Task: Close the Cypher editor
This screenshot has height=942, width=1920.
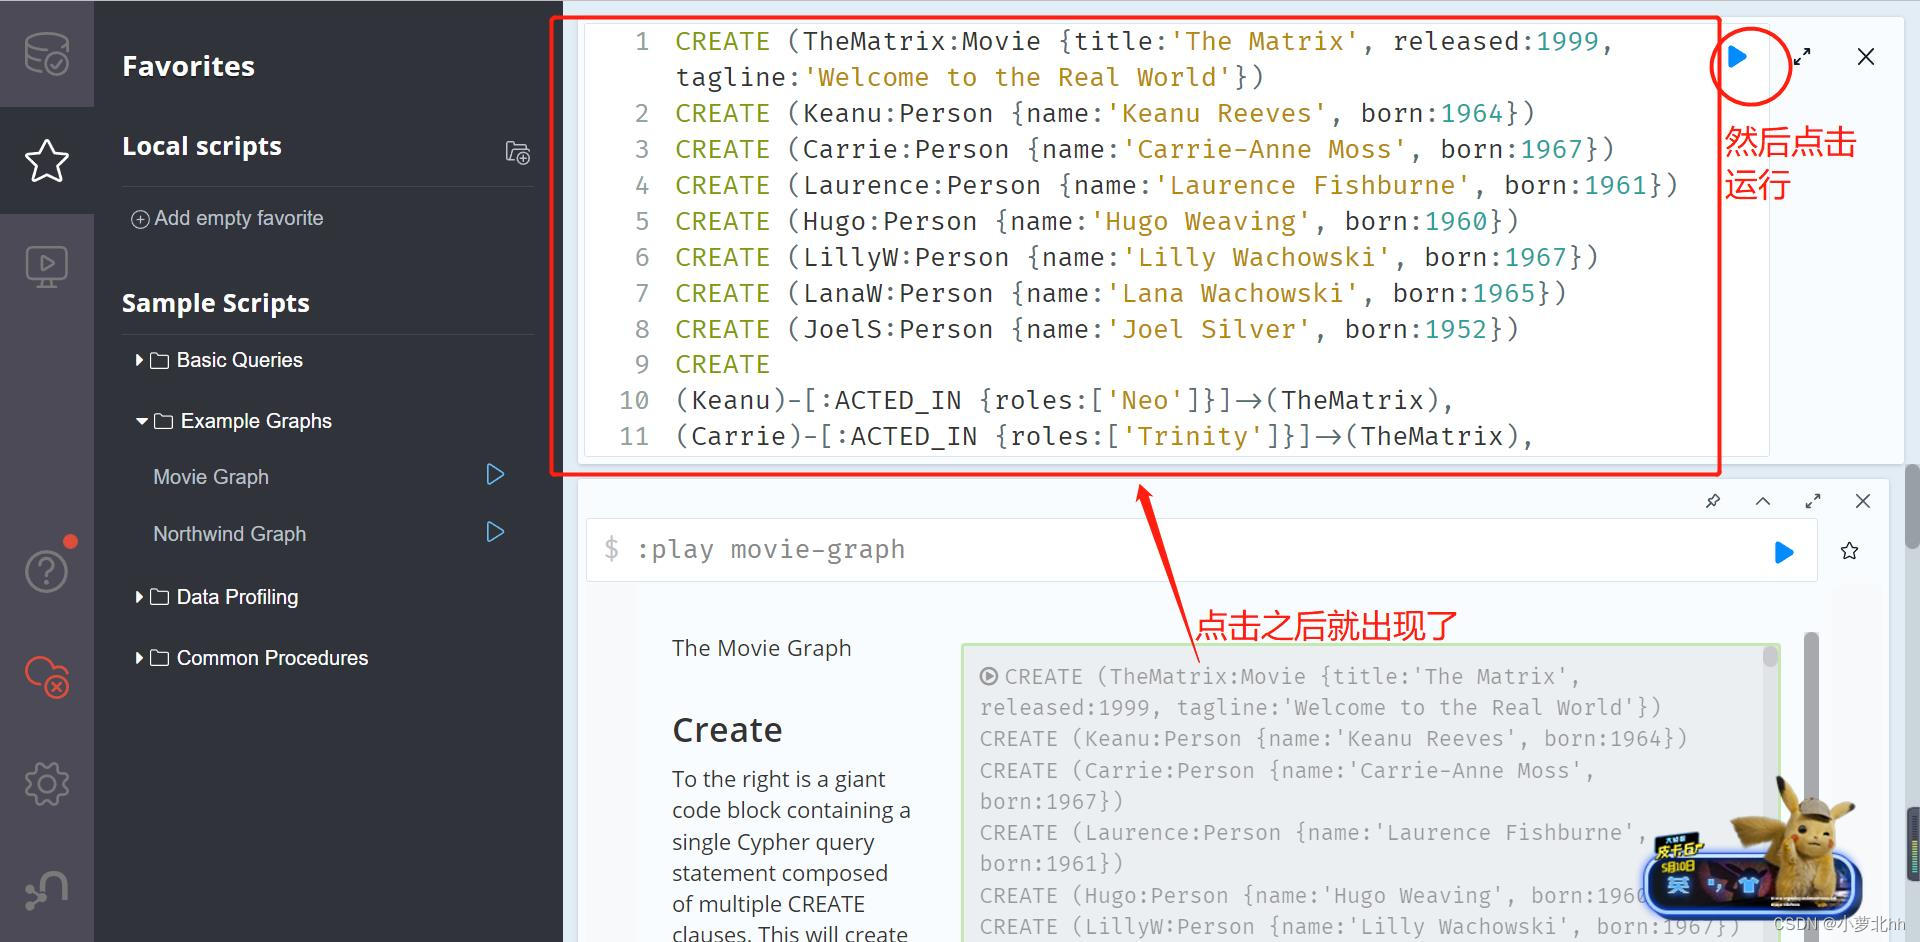Action: point(1866,57)
